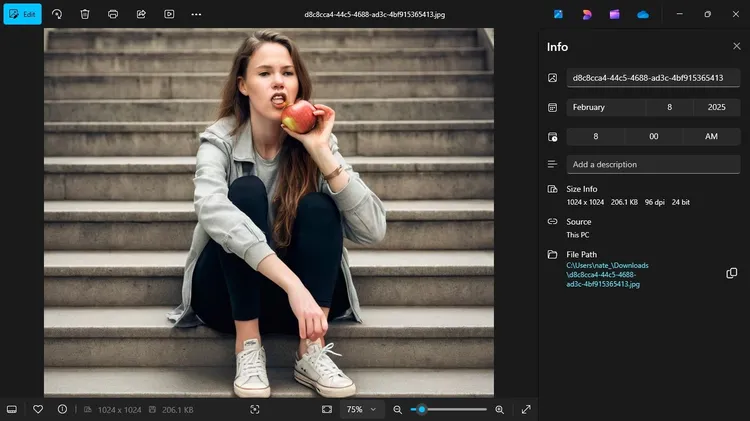Image resolution: width=750 pixels, height=421 pixels.
Task: Copy the file path with copy icon
Action: tap(731, 273)
